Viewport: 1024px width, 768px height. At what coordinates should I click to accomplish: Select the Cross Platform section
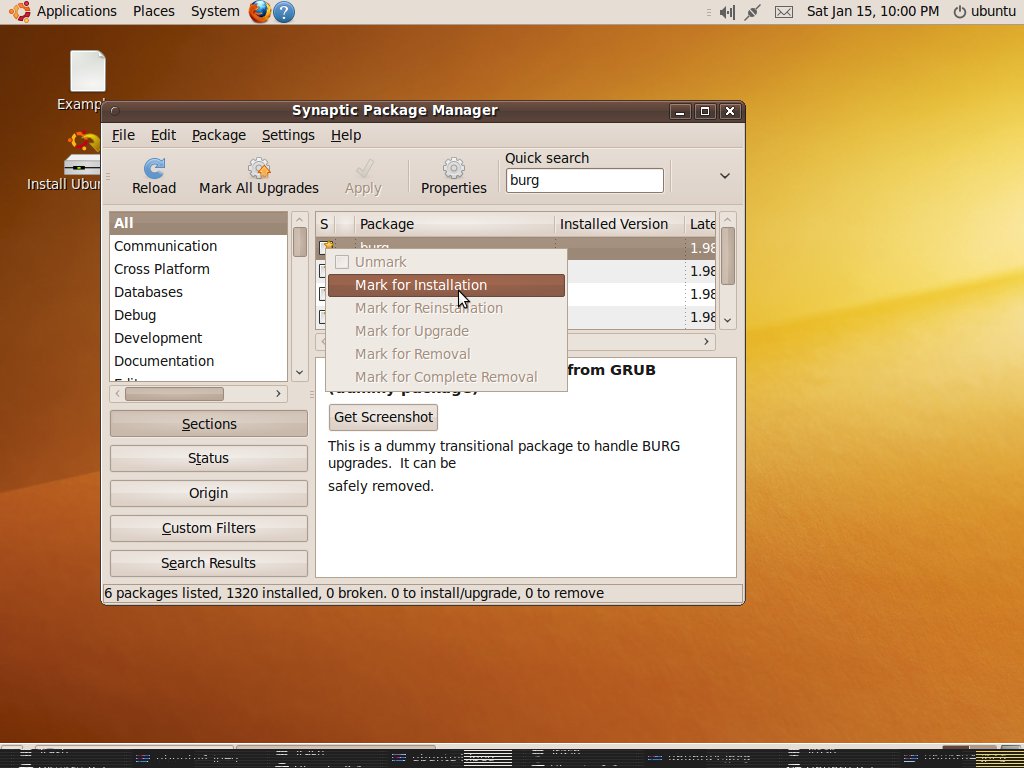pyautogui.click(x=199, y=269)
